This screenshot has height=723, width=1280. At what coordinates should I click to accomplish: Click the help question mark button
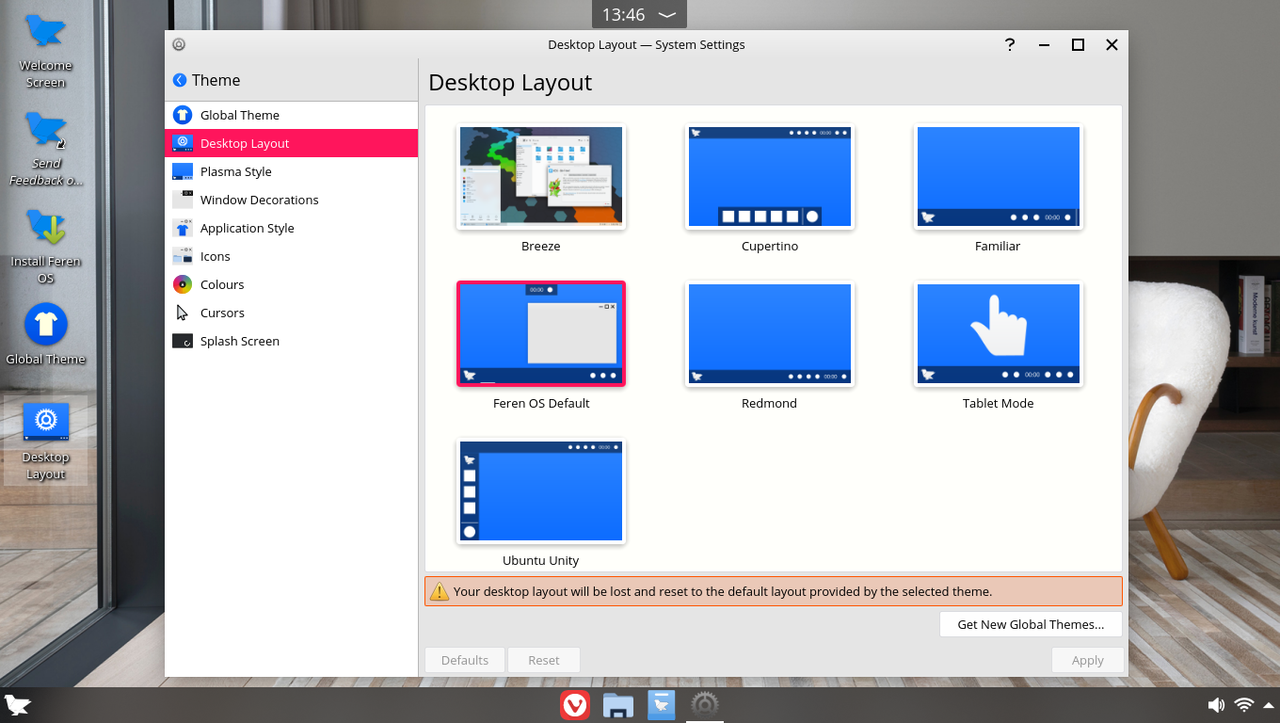click(x=1010, y=45)
